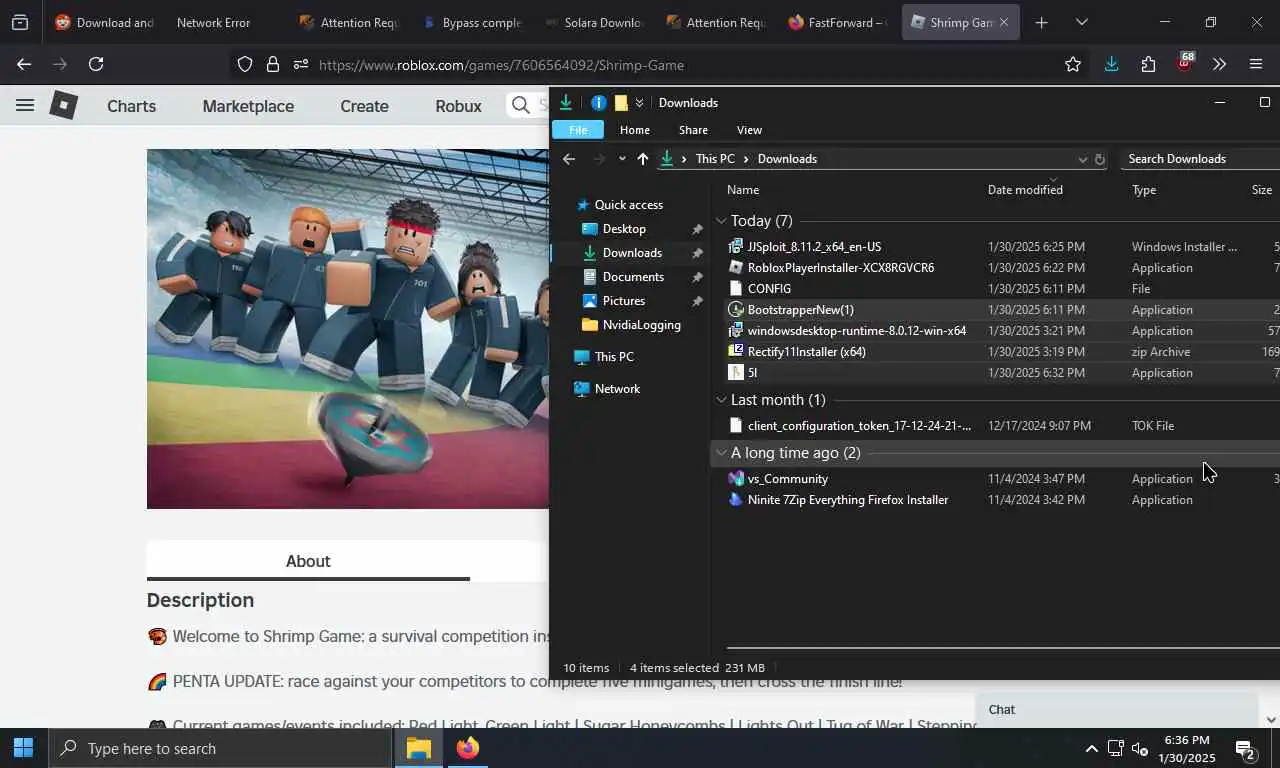Switch to the Solara Download tab
The image size is (1280, 768).
pyautogui.click(x=595, y=22)
